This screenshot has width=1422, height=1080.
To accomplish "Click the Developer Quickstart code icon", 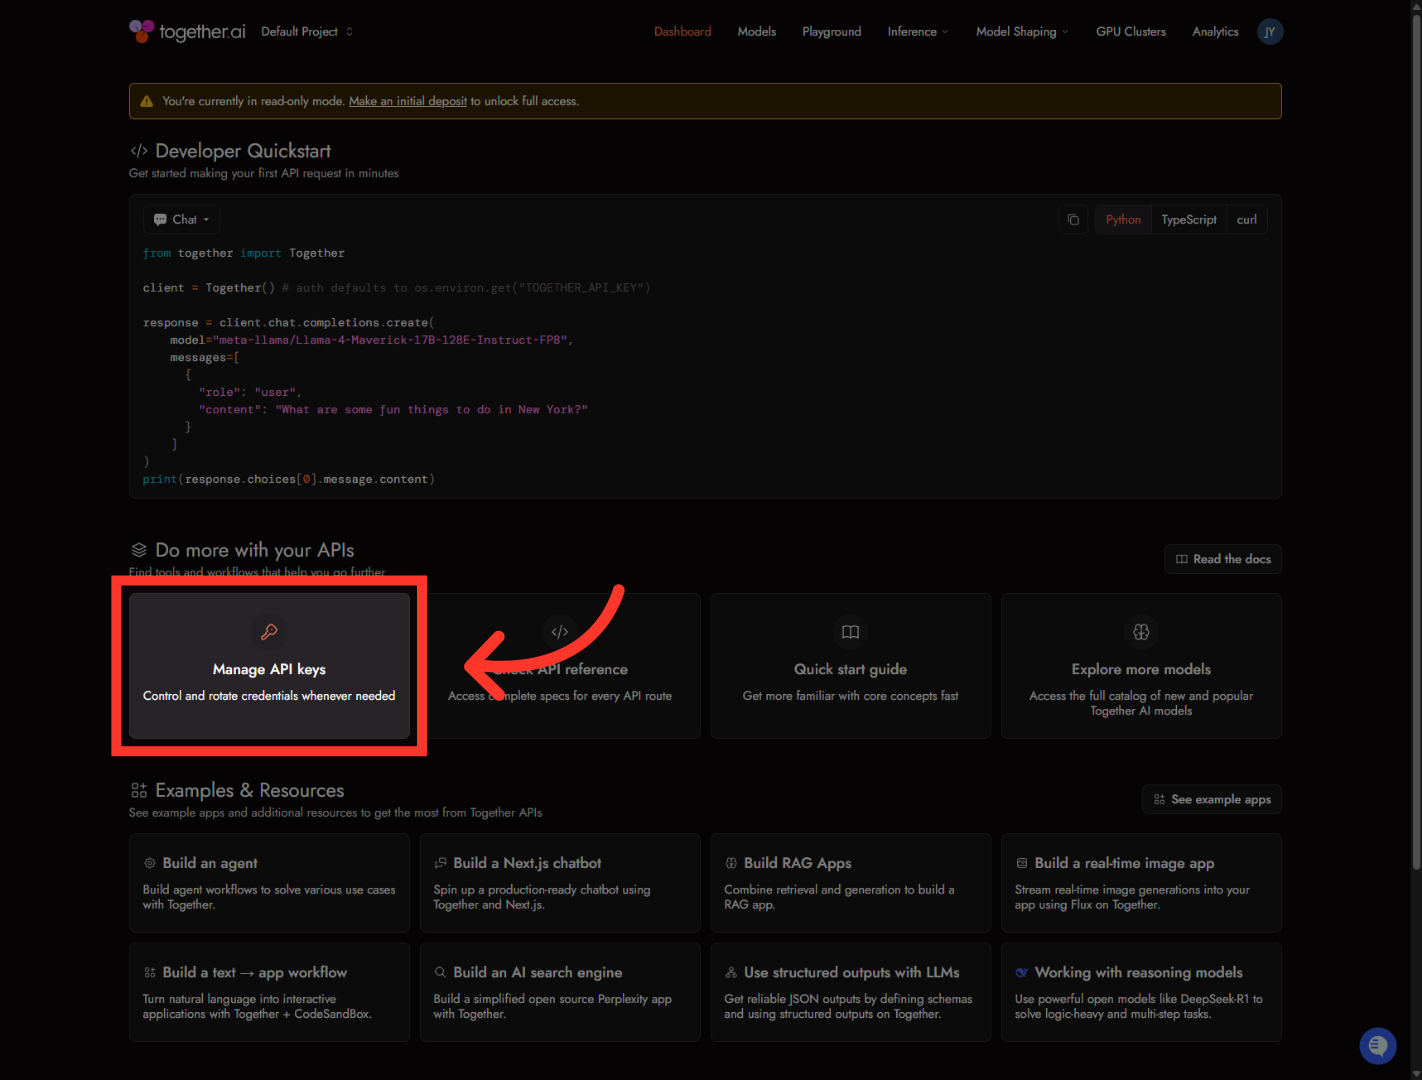I will [139, 151].
